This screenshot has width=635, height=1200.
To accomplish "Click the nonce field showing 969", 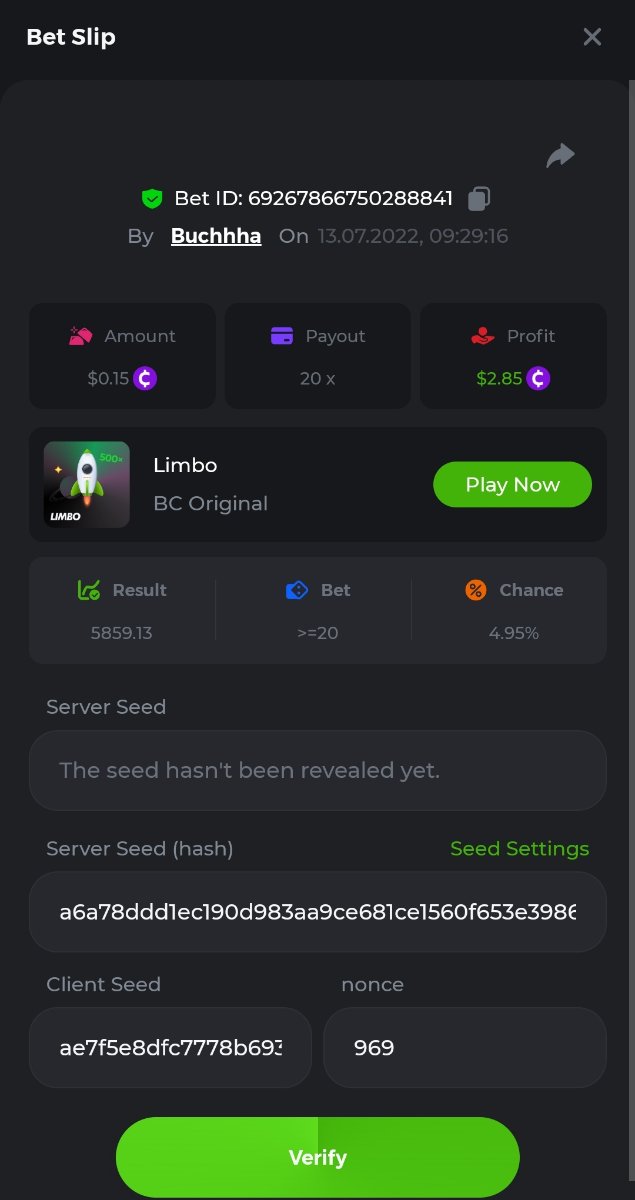I will point(465,1047).
